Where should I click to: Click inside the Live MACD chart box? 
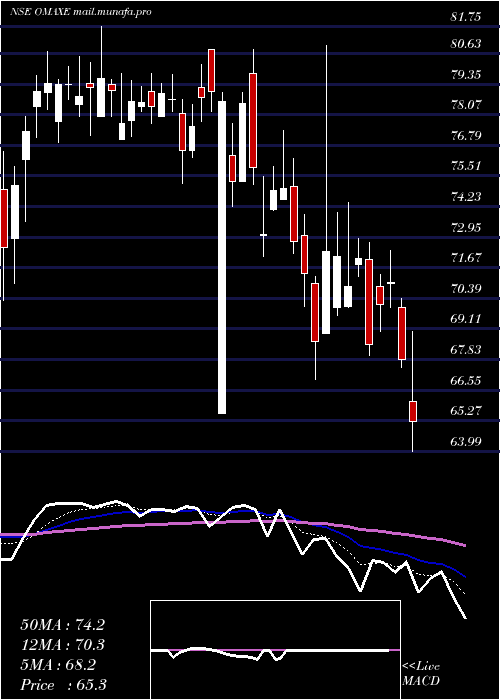275,650
